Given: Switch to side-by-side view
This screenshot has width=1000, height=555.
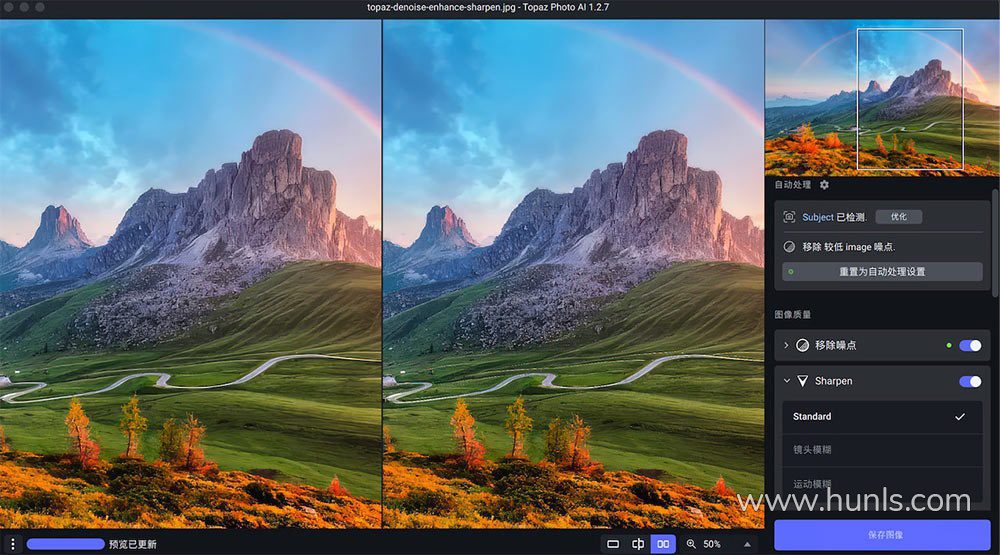Looking at the screenshot, I should click(663, 544).
